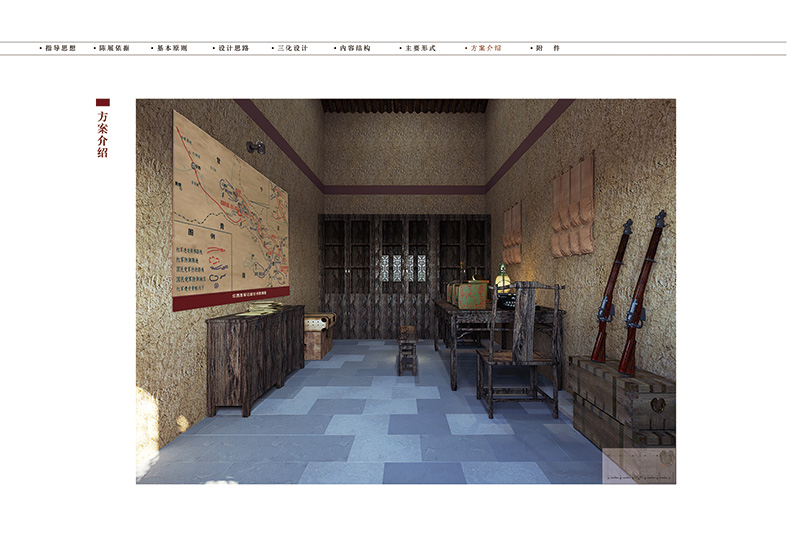Screen dimensions: 800x550
Task: Click the wall lamp beside the map
Action: [x=257, y=148]
